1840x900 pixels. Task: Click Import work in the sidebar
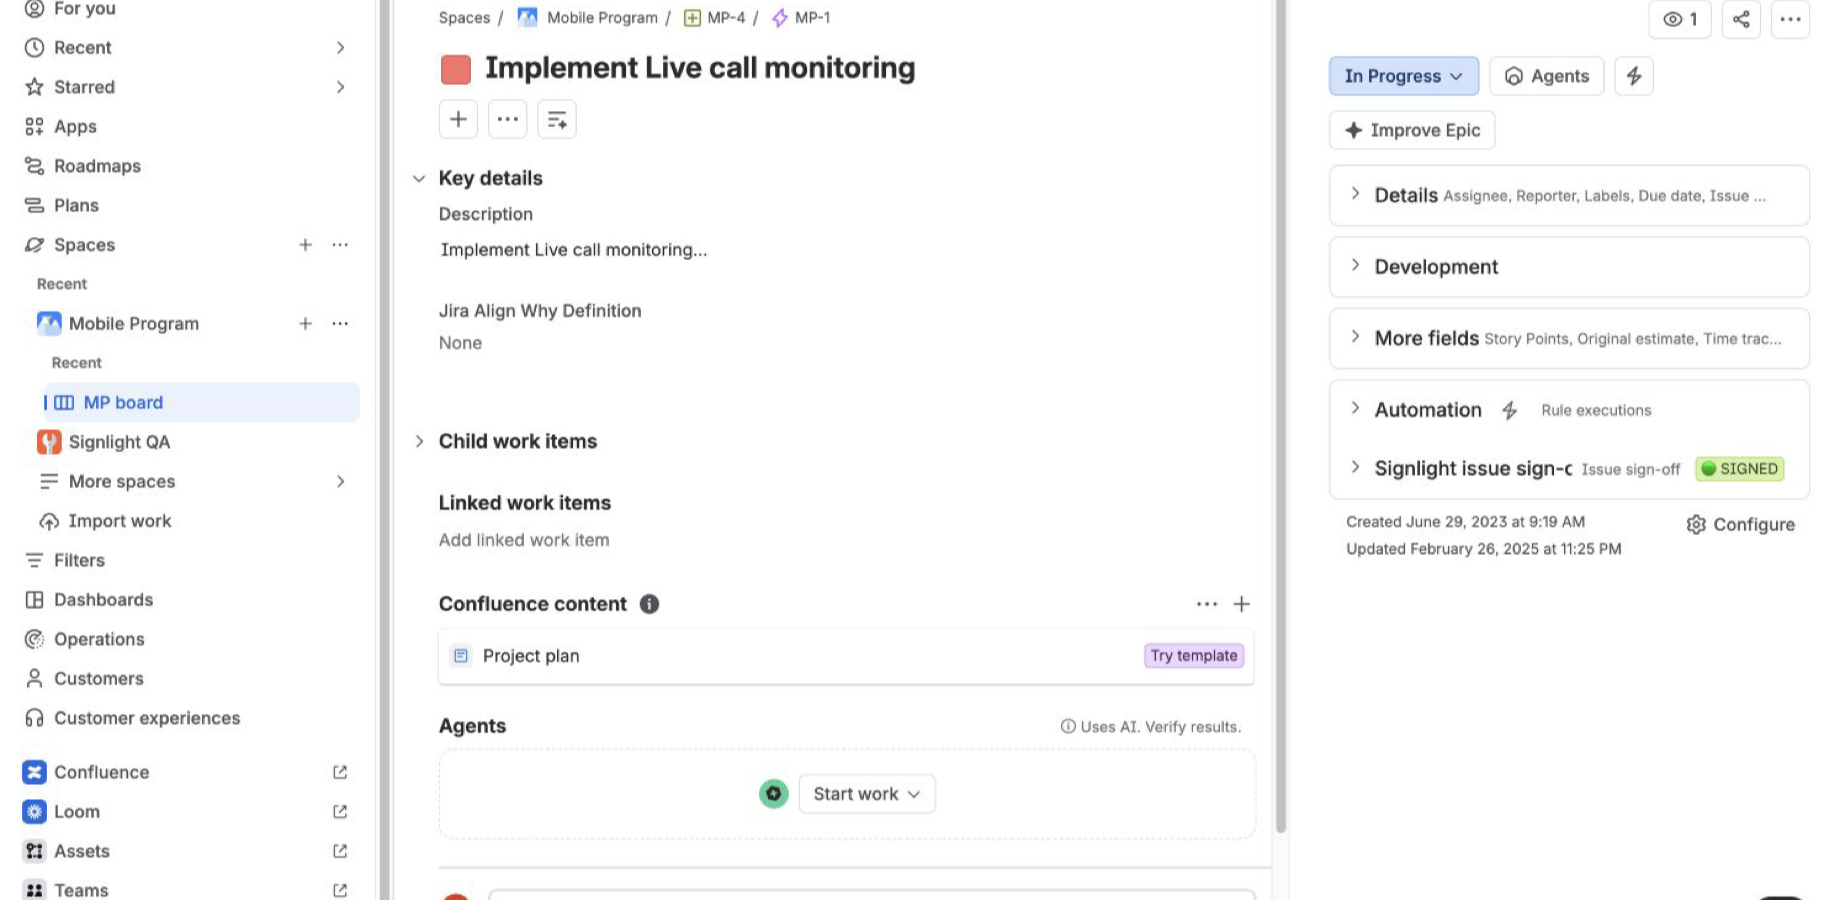pos(119,521)
